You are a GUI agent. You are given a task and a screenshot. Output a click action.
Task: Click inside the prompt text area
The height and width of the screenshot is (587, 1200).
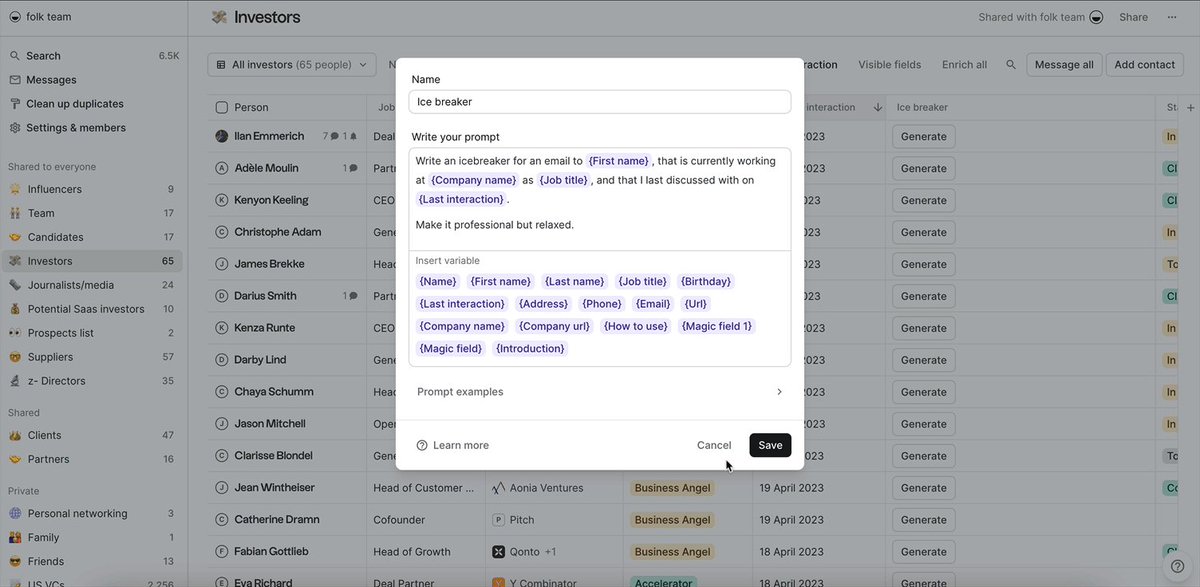click(600, 199)
